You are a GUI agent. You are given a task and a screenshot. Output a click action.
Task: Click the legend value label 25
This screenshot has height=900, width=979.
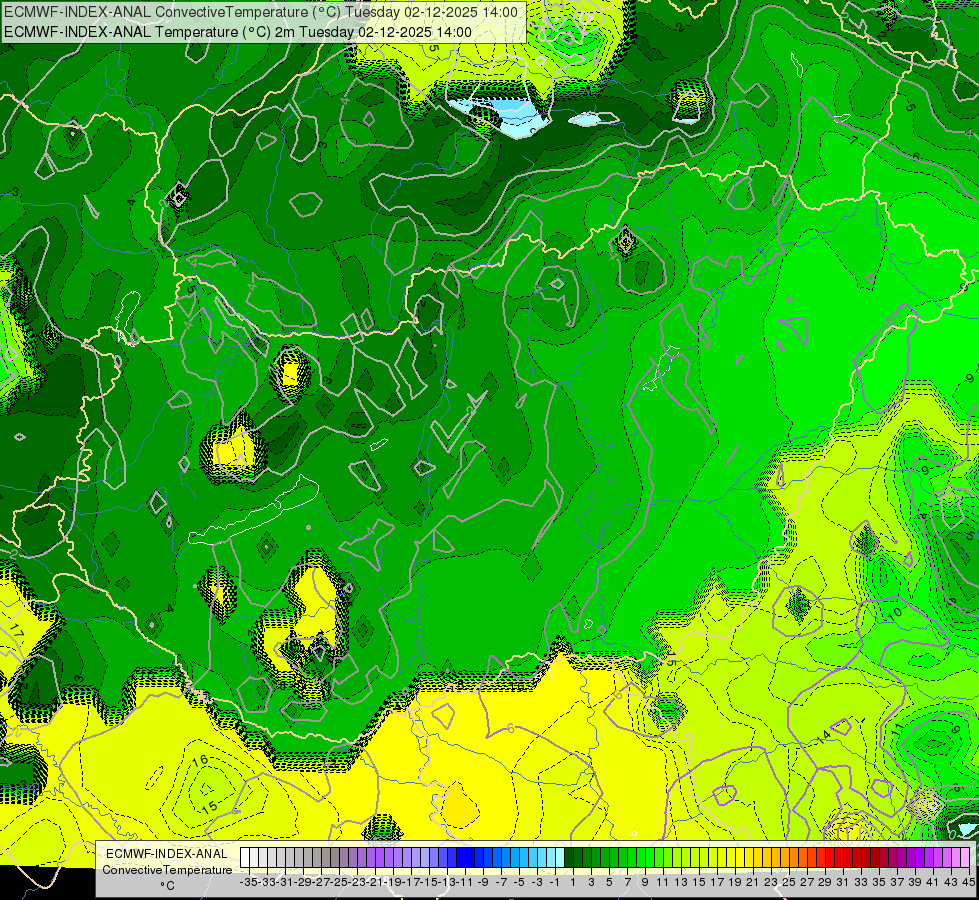pyautogui.click(x=789, y=882)
